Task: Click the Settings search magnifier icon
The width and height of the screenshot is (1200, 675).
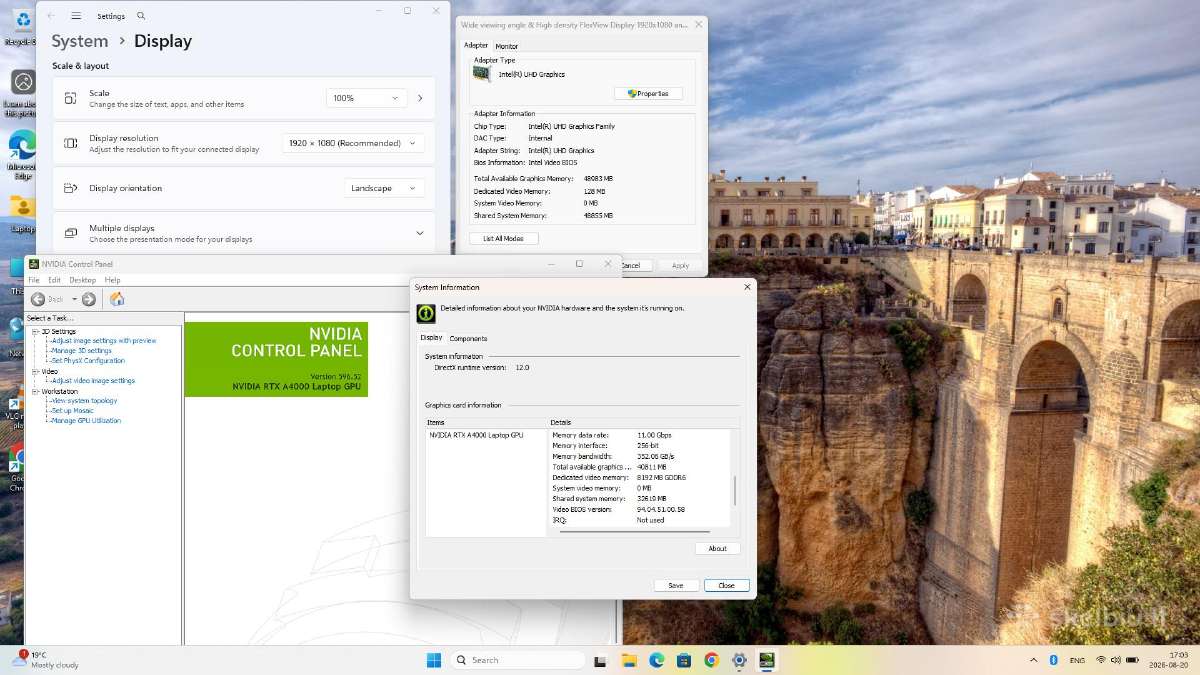Action: pyautogui.click(x=141, y=16)
